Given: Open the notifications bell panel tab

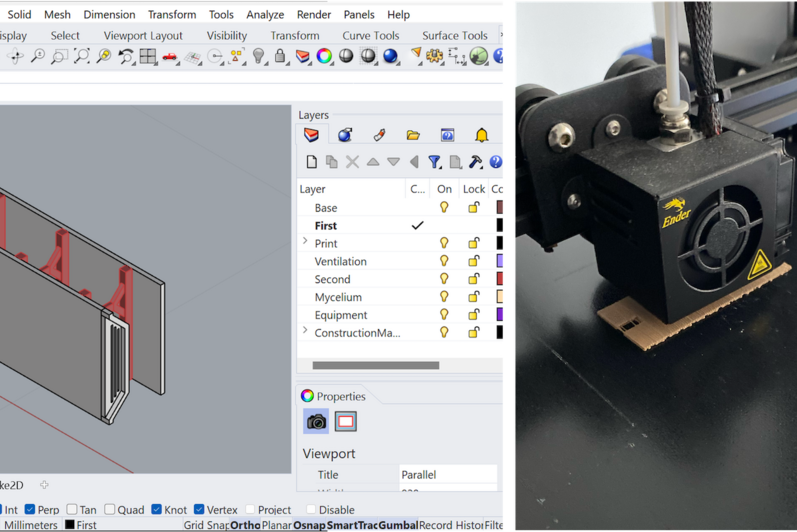Looking at the screenshot, I should coord(482,135).
